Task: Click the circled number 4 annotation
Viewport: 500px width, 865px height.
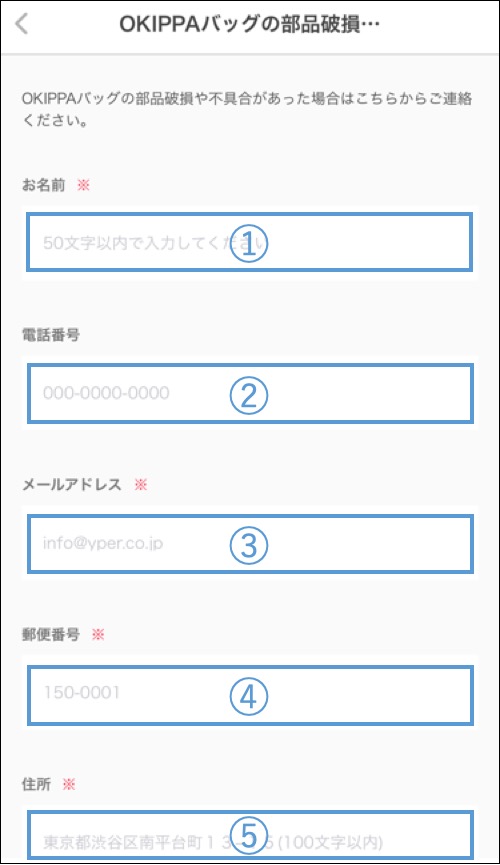Action: 249,696
